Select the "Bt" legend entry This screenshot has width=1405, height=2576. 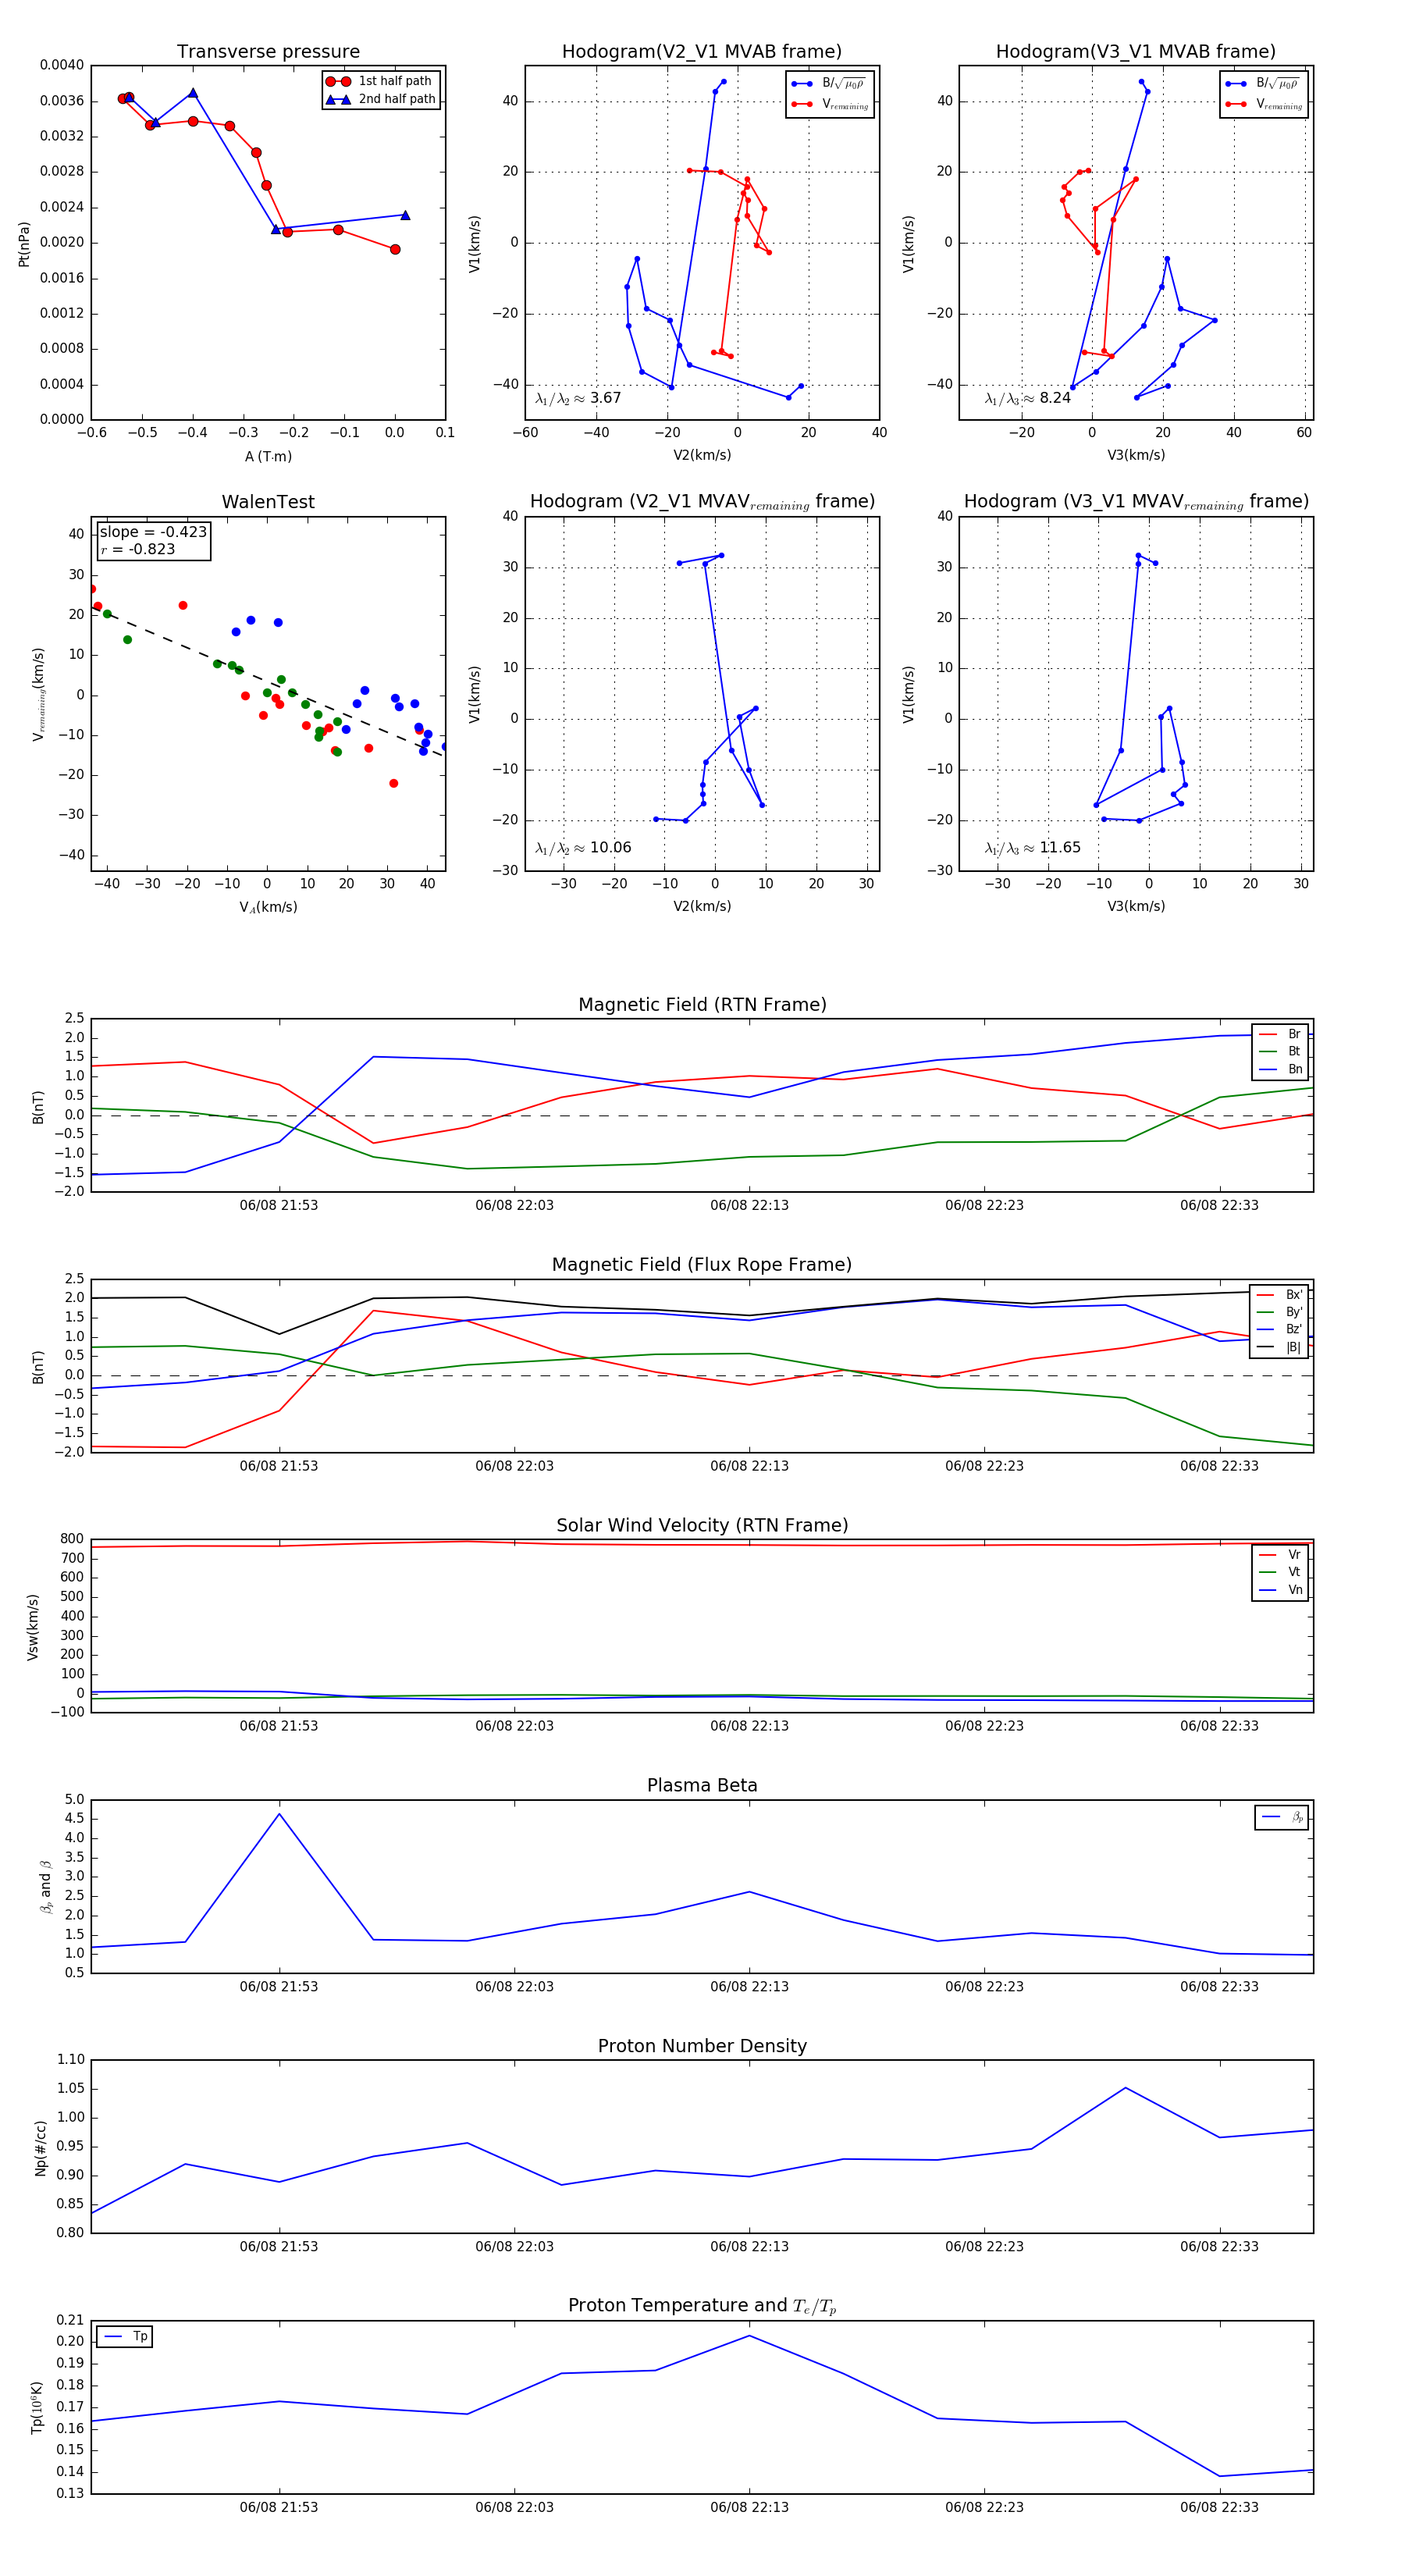tap(1281, 1051)
